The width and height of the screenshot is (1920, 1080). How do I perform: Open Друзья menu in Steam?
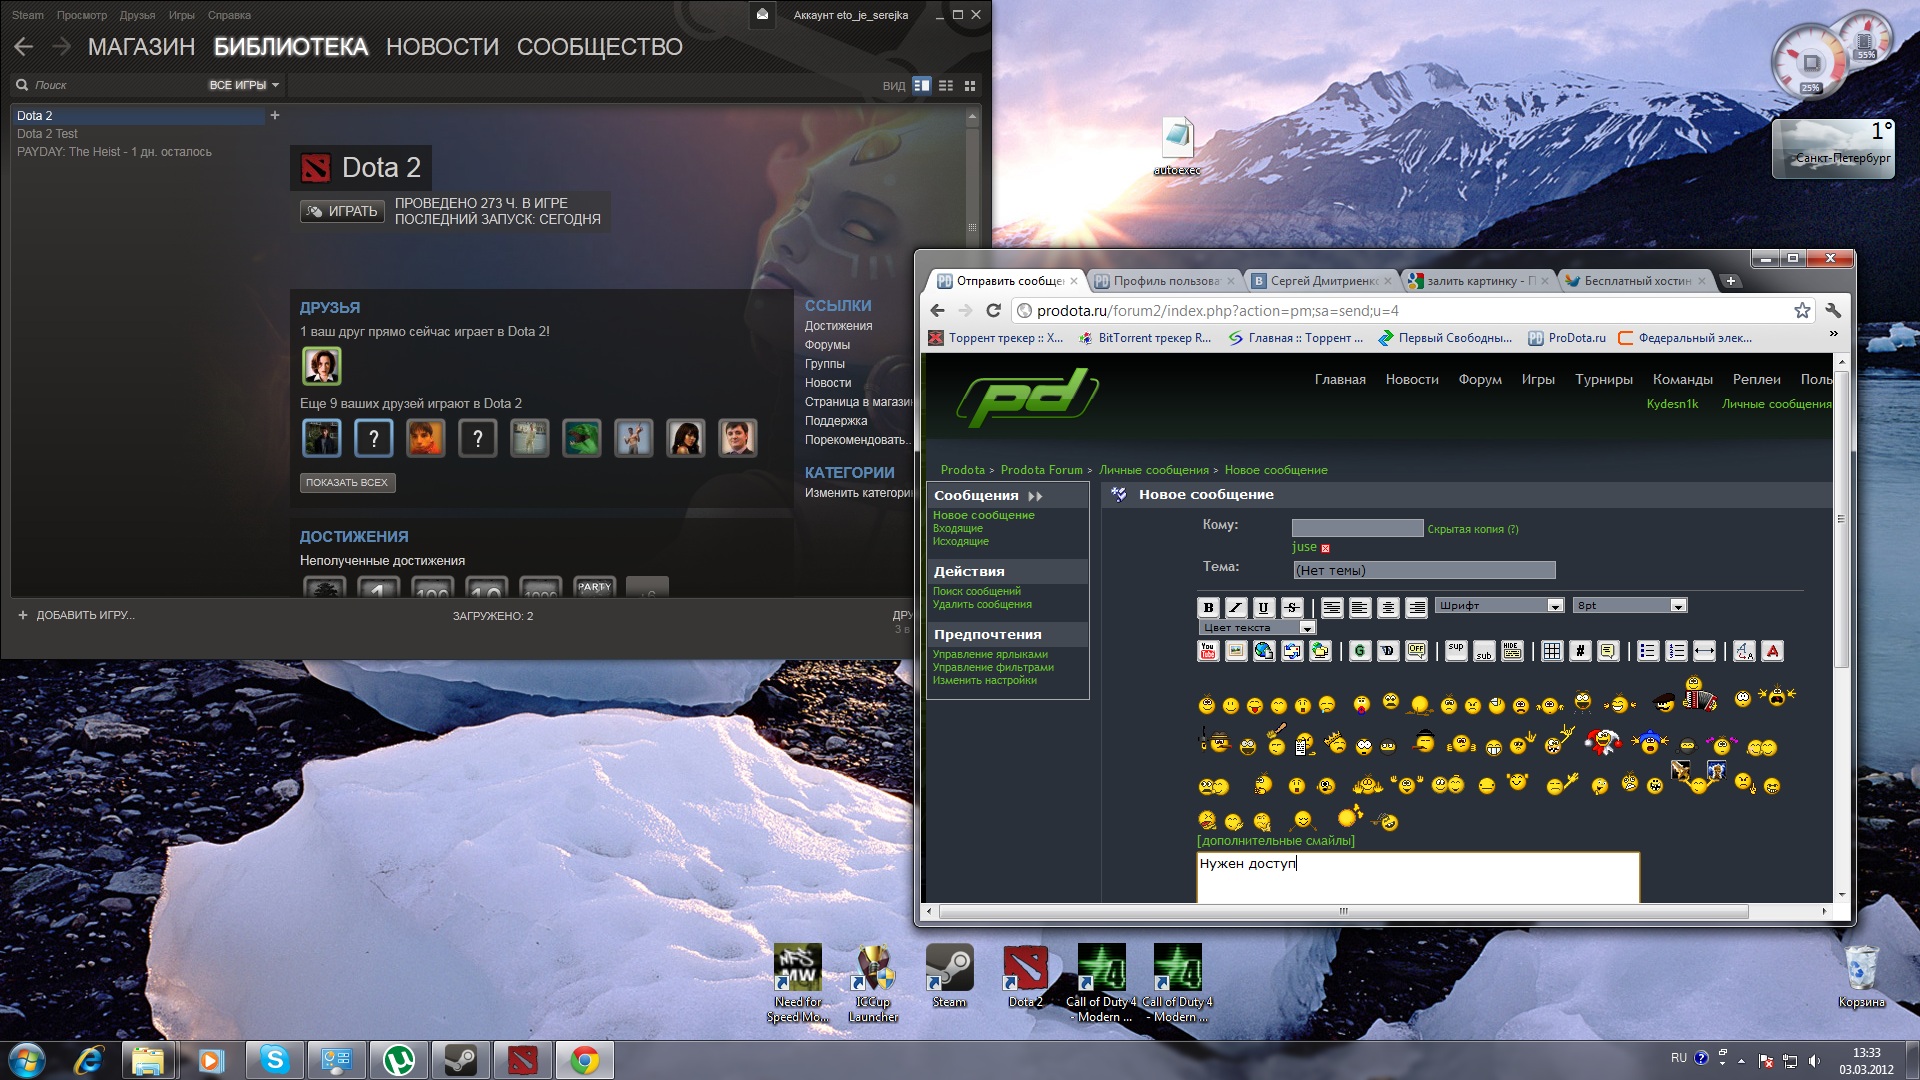[x=137, y=15]
